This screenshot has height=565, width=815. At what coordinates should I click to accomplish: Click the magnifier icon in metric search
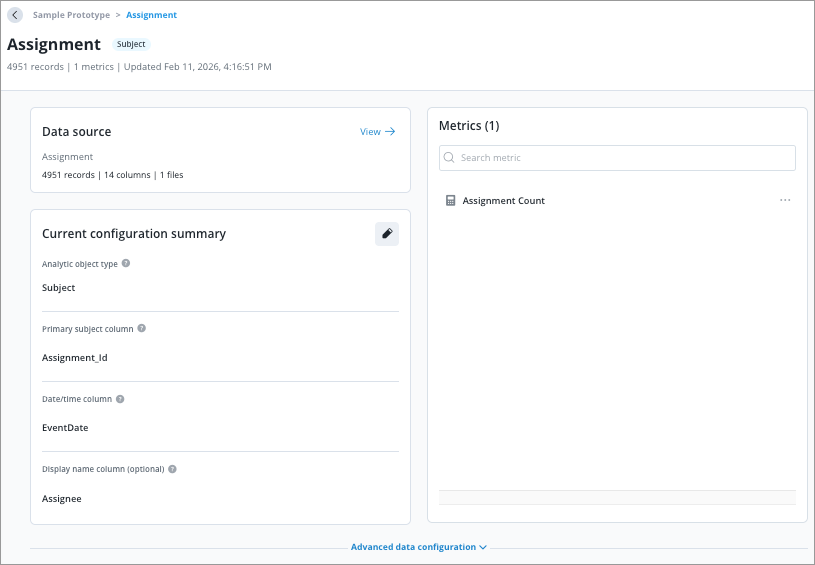click(450, 158)
